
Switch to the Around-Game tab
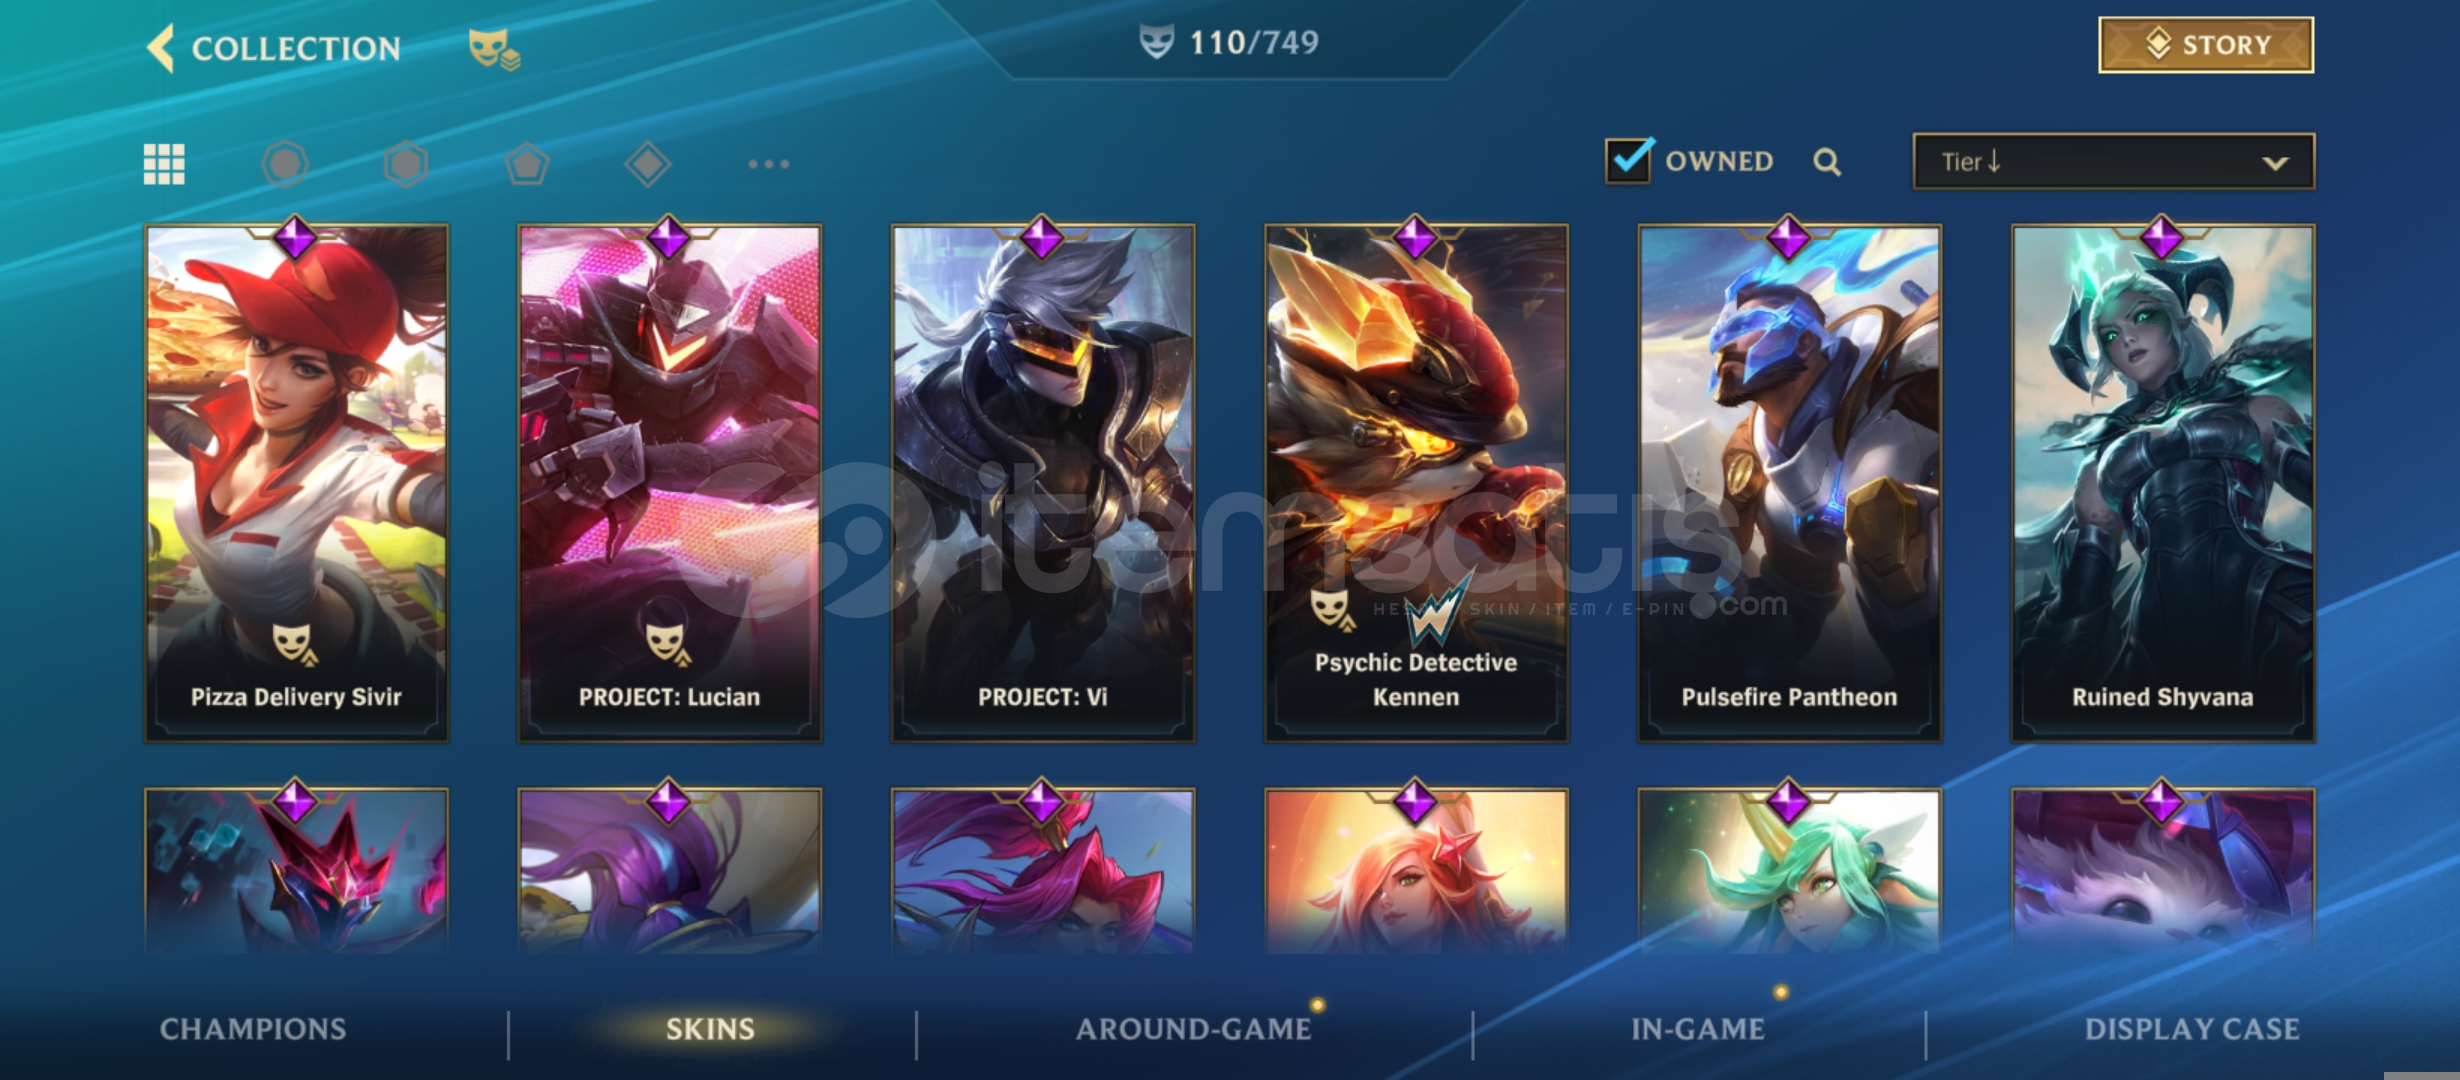pyautogui.click(x=1193, y=1029)
